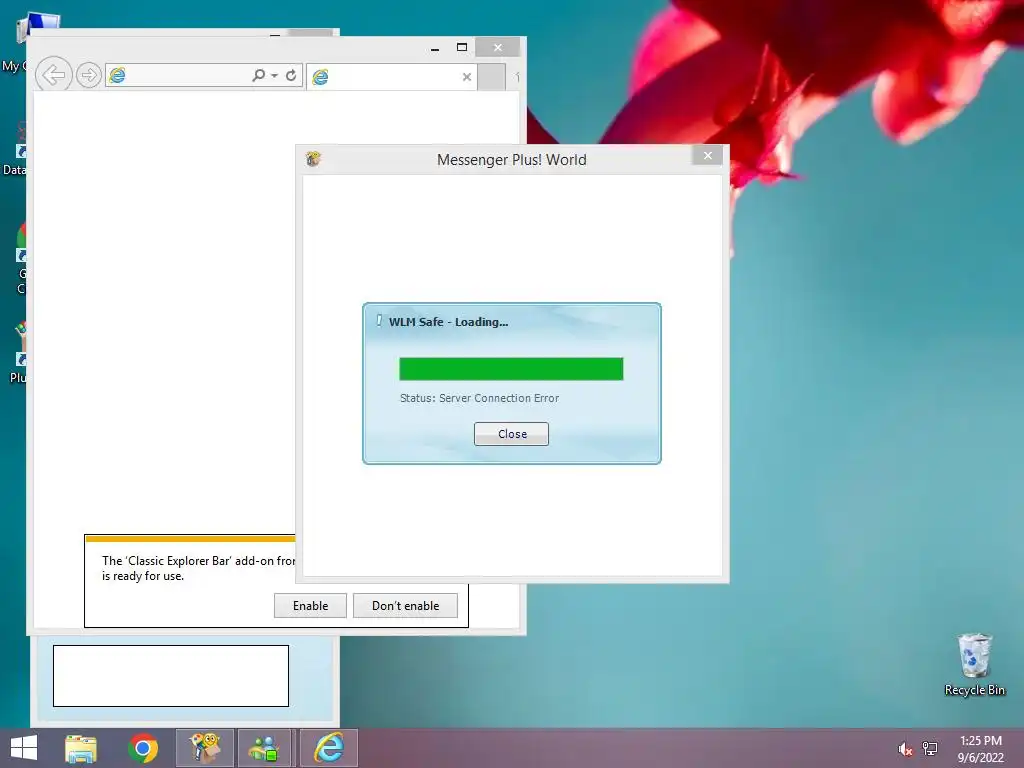The image size is (1024, 768).
Task: Click the Close button in WLM Safe dialog
Action: pos(511,434)
